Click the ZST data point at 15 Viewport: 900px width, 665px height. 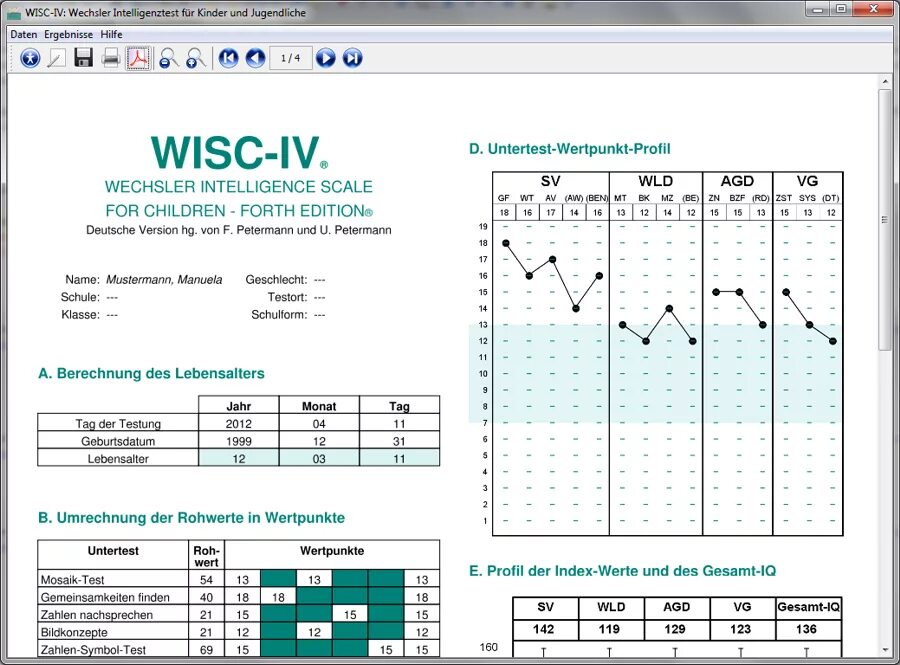[x=786, y=292]
